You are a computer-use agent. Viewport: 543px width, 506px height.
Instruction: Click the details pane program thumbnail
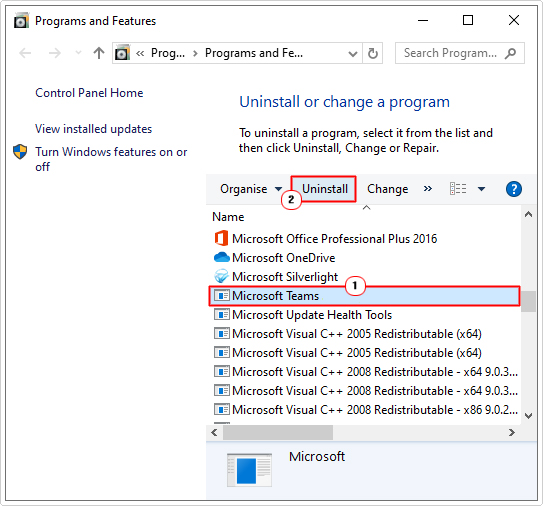(x=249, y=470)
